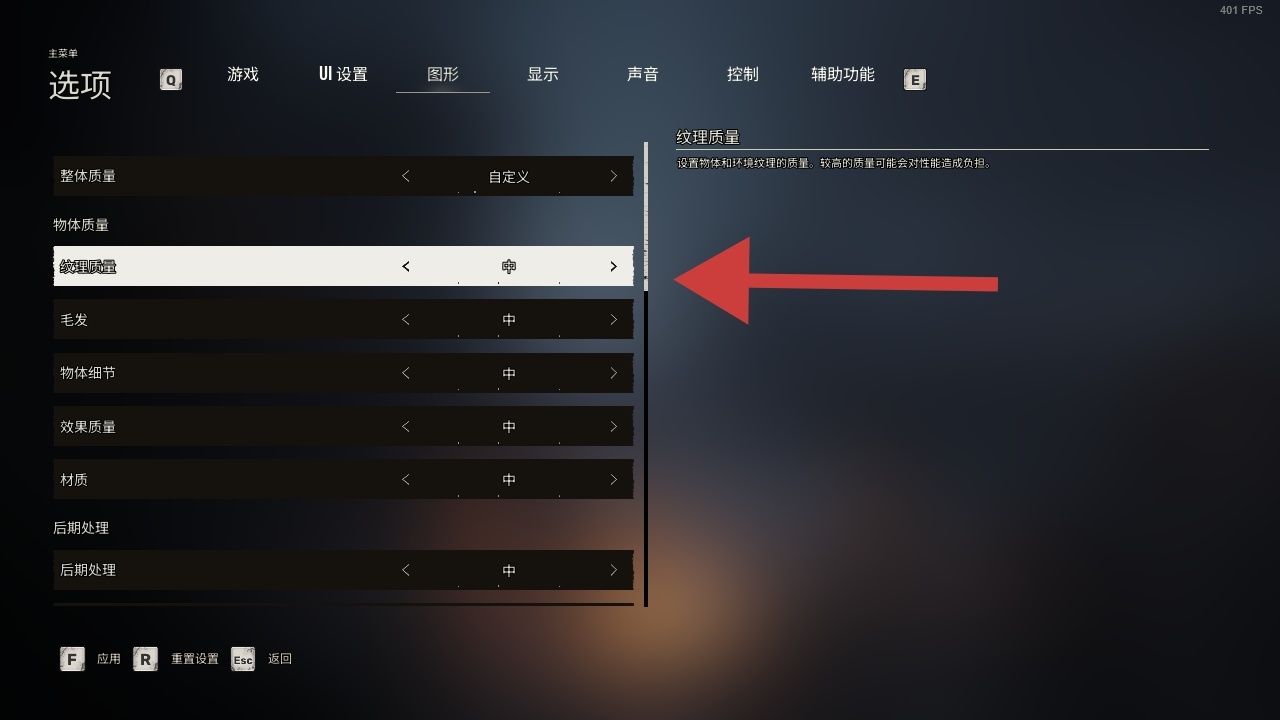Image resolution: width=1280 pixels, height=720 pixels.
Task: Click the Esc key return icon
Action: pyautogui.click(x=243, y=659)
